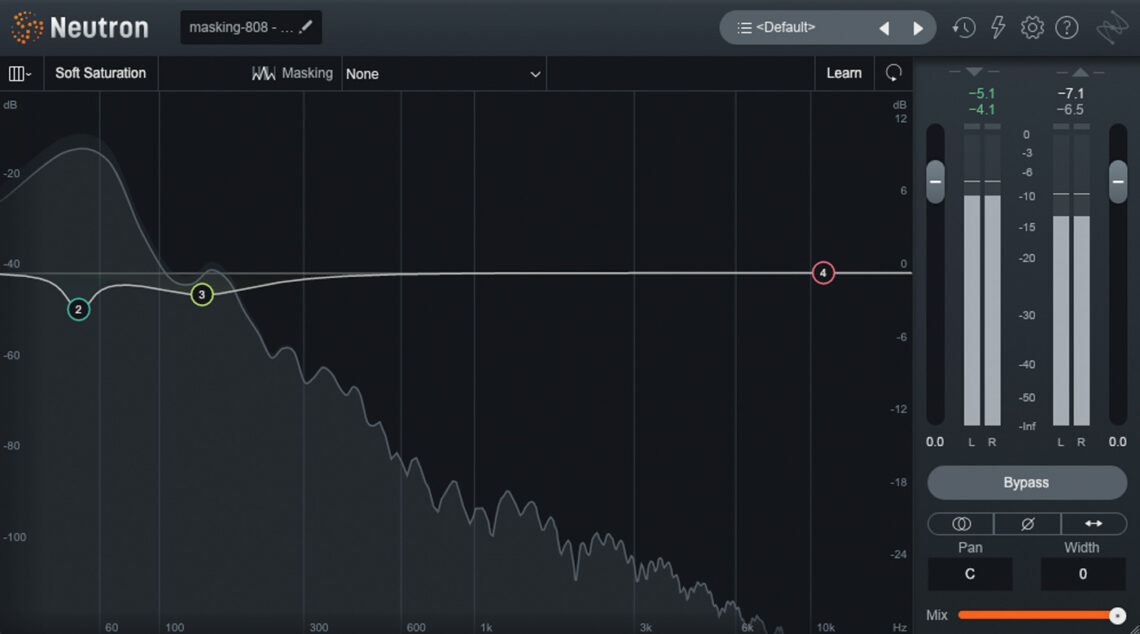The width and height of the screenshot is (1140, 634).
Task: Click the Bypass button
Action: (x=1026, y=483)
